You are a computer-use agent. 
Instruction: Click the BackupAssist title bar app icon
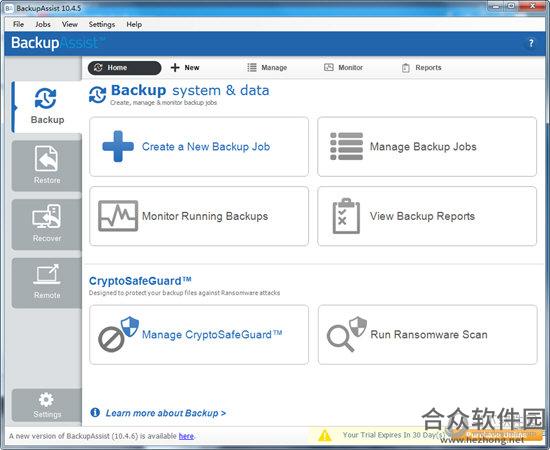[9, 8]
